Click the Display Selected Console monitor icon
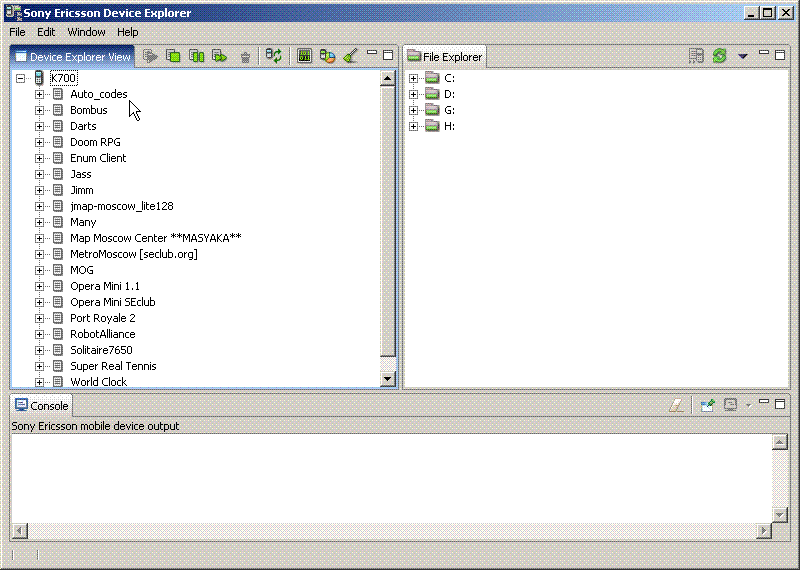Screen dimensions: 800x570 pyautogui.click(x=731, y=405)
